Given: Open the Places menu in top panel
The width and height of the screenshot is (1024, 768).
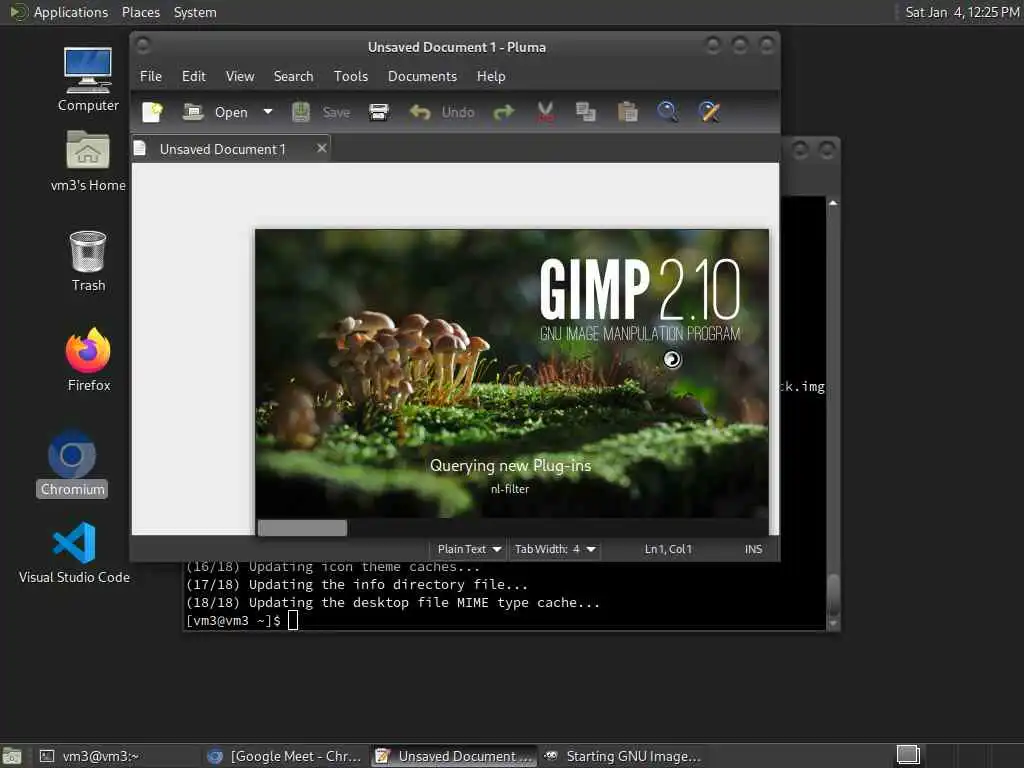Looking at the screenshot, I should [x=140, y=12].
